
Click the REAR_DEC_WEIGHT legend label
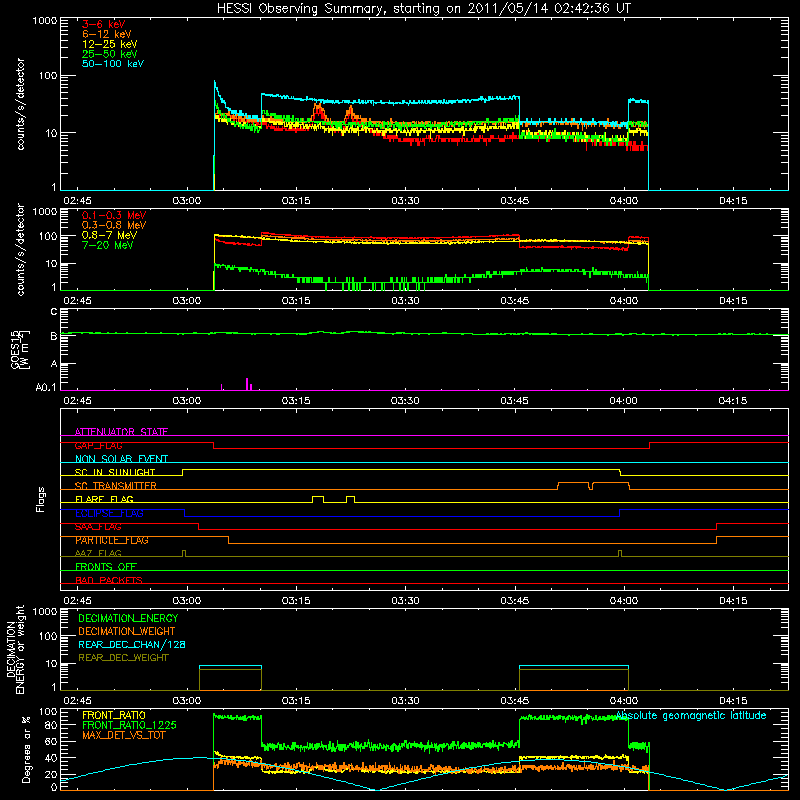[123, 658]
